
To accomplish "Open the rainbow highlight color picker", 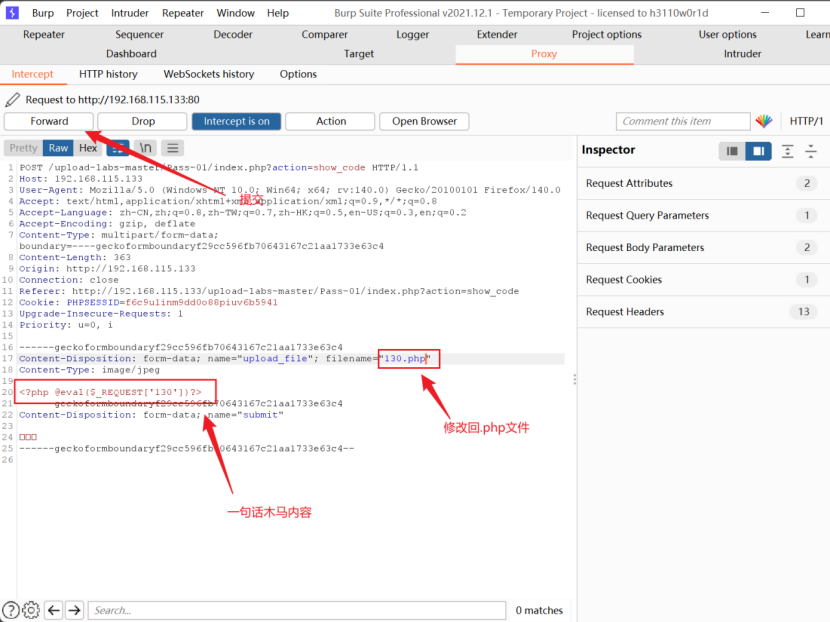I will click(x=764, y=121).
